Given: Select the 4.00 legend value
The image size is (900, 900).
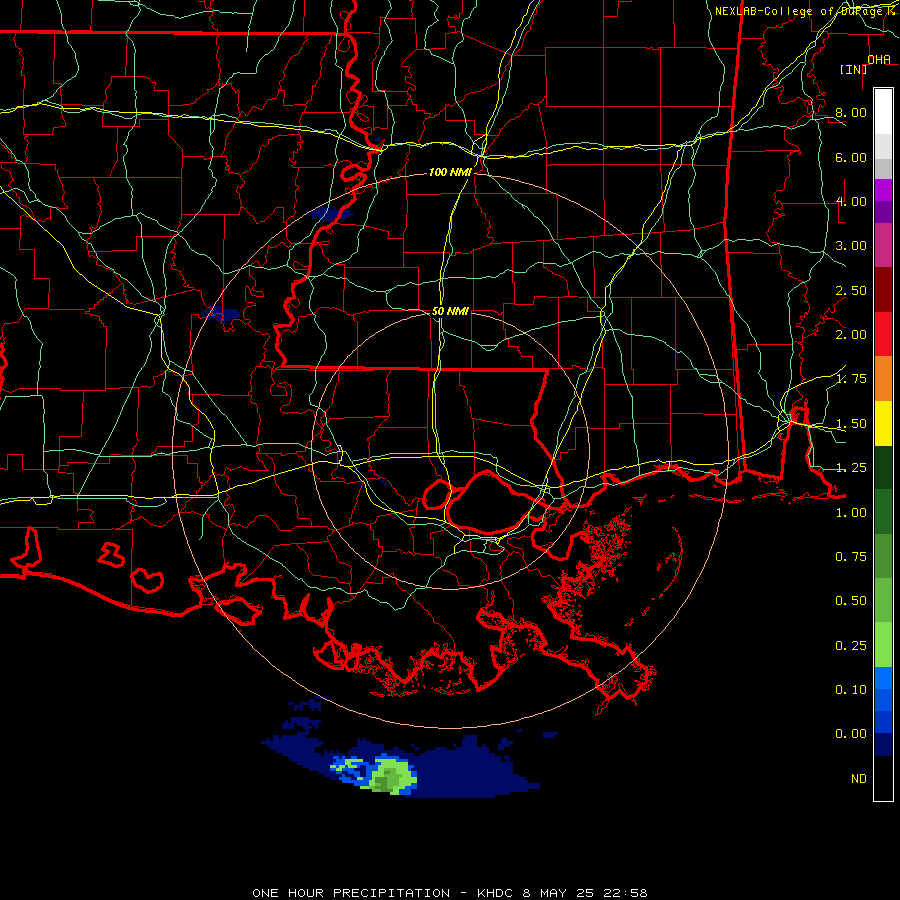Looking at the screenshot, I should tap(851, 201).
